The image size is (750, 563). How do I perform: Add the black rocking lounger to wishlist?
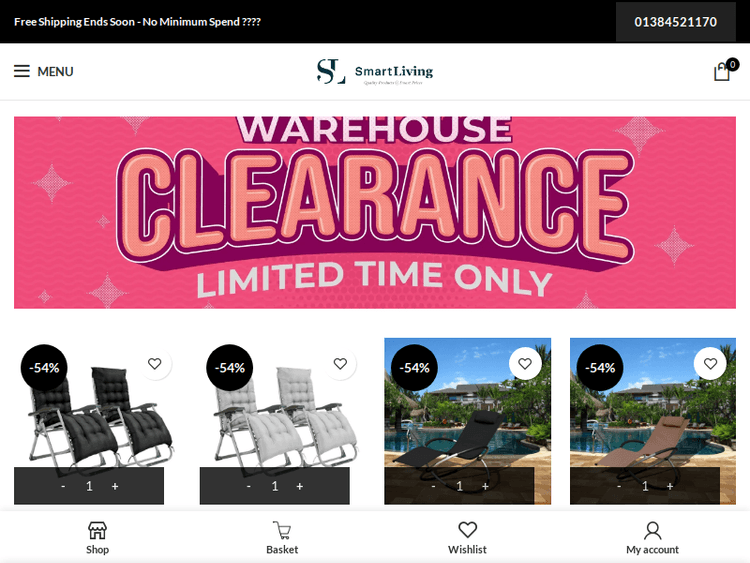525,364
